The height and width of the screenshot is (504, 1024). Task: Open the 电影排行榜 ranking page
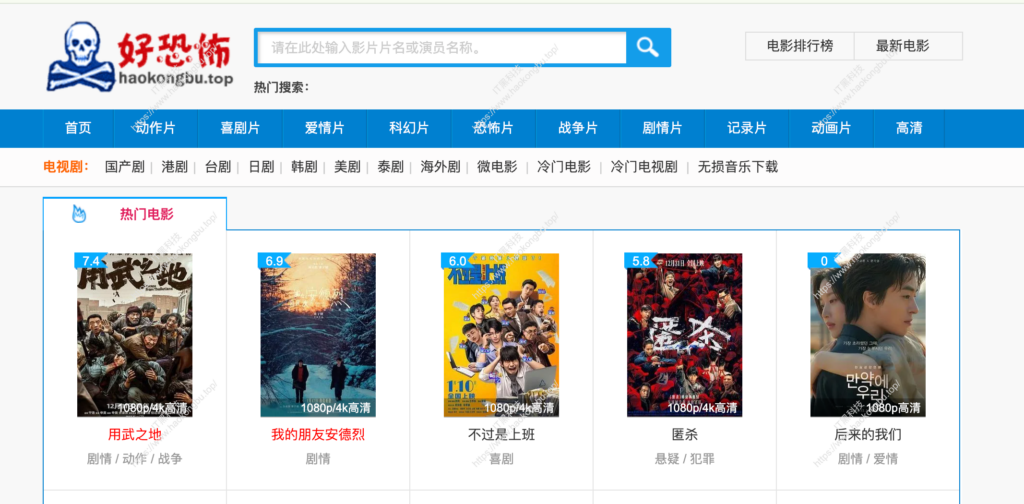[x=799, y=46]
